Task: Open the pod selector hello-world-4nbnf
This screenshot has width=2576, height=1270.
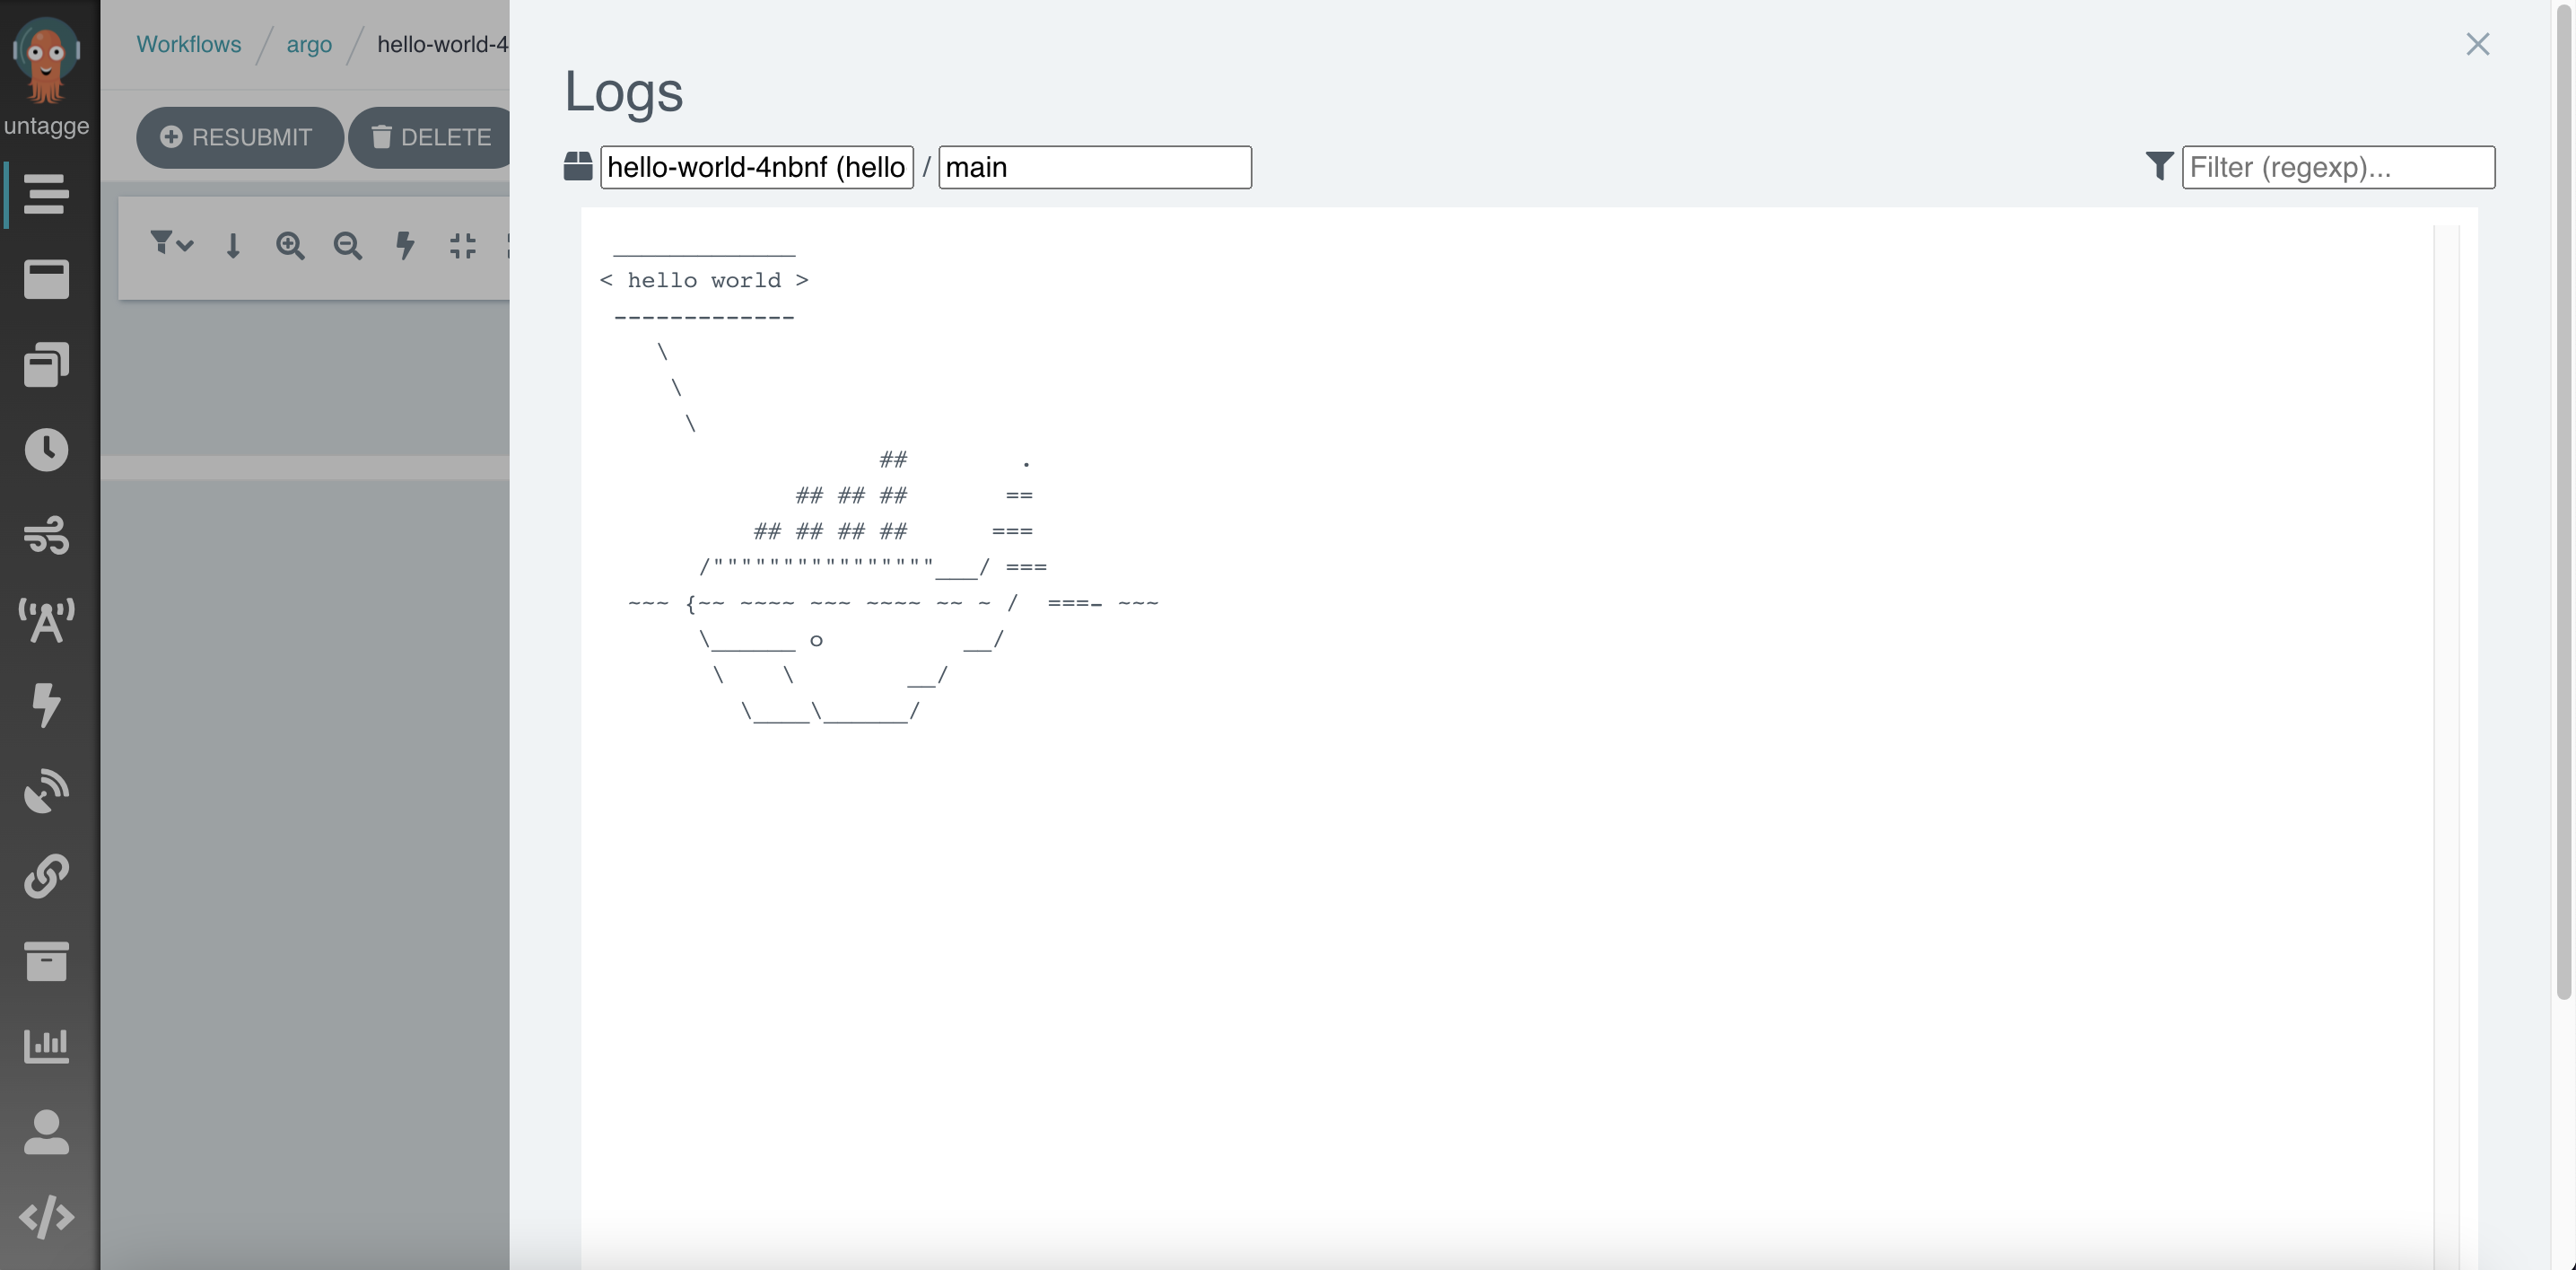Action: (757, 167)
